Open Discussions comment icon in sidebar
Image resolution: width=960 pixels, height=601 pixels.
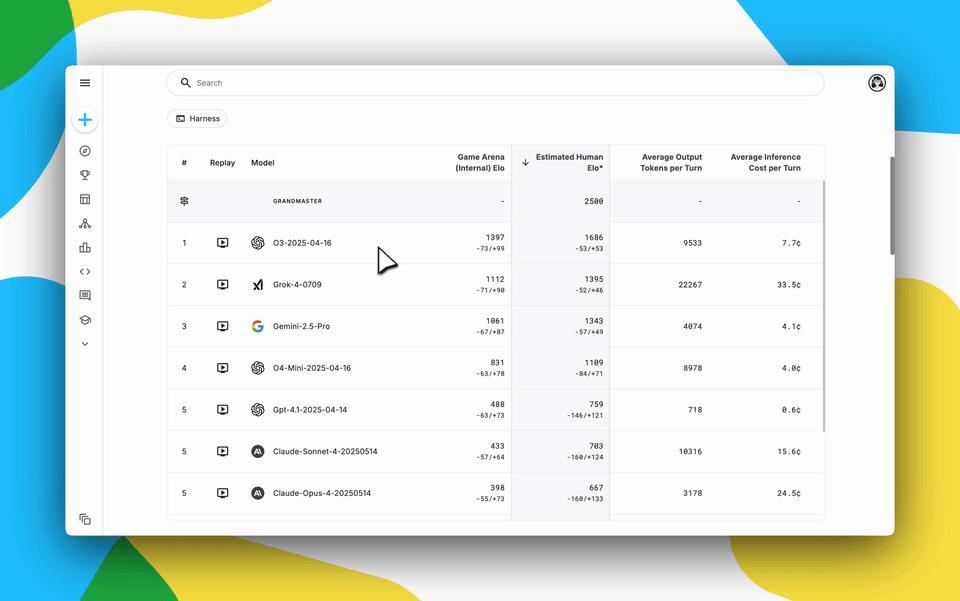pyautogui.click(x=85, y=296)
